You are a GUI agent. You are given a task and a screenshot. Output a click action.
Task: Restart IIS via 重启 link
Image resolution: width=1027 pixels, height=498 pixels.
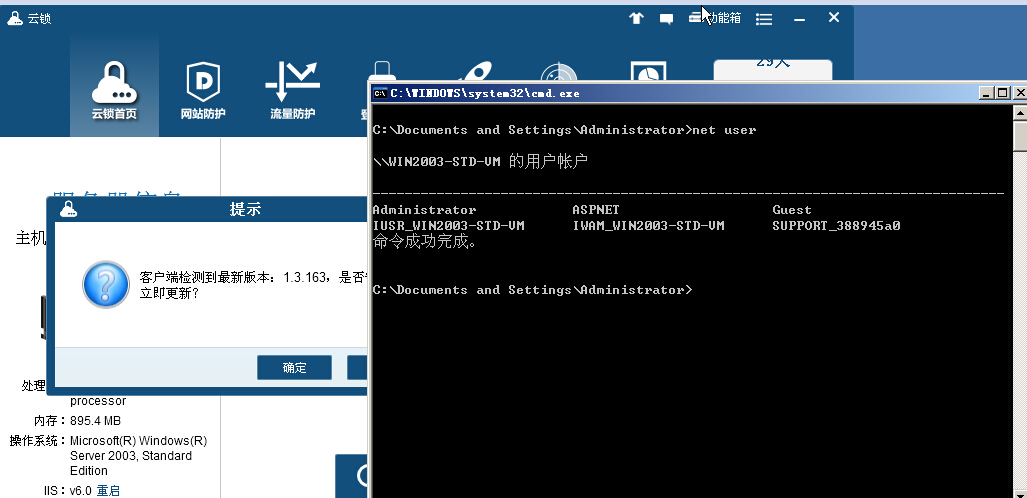click(x=108, y=490)
